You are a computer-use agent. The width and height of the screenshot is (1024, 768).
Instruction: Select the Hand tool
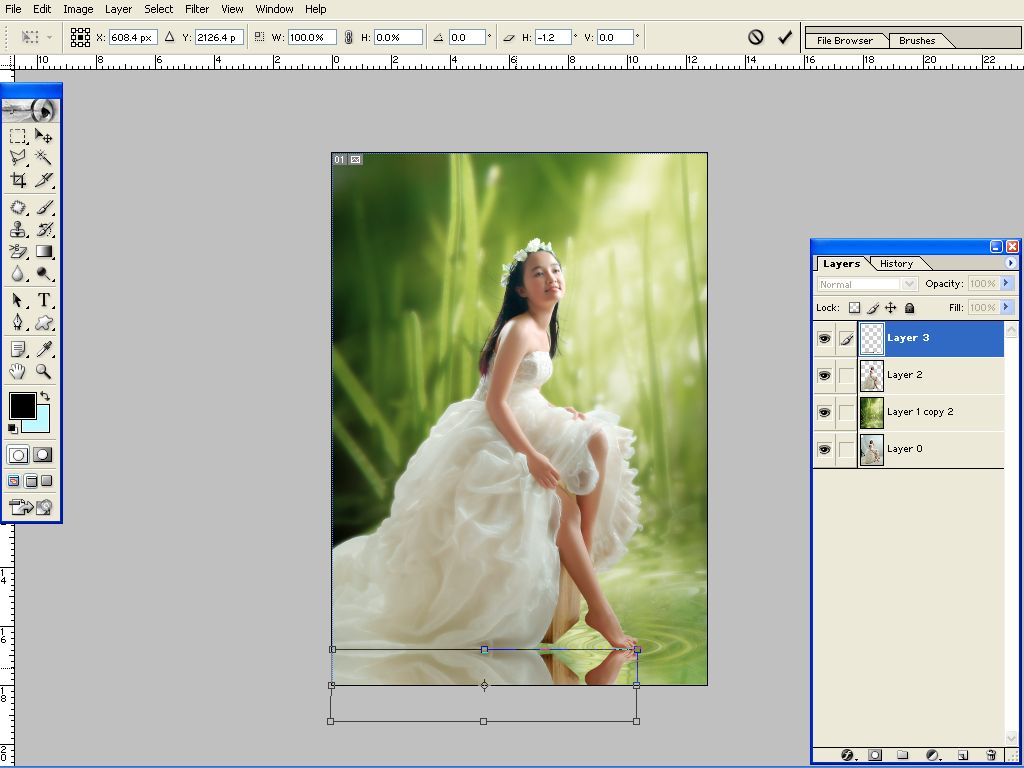tap(18, 371)
